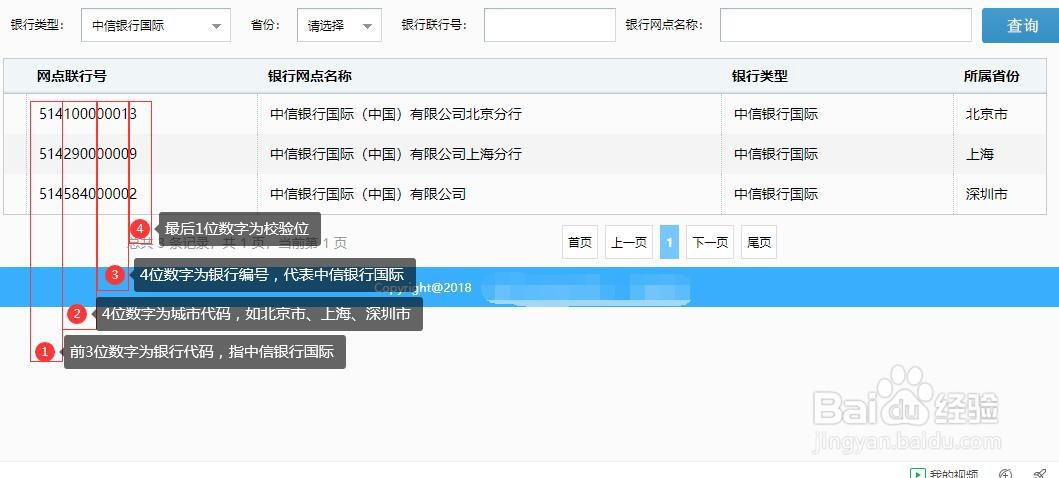Click the Copyright@2018 footer text
The width and height of the screenshot is (1059, 478).
tap(423, 288)
